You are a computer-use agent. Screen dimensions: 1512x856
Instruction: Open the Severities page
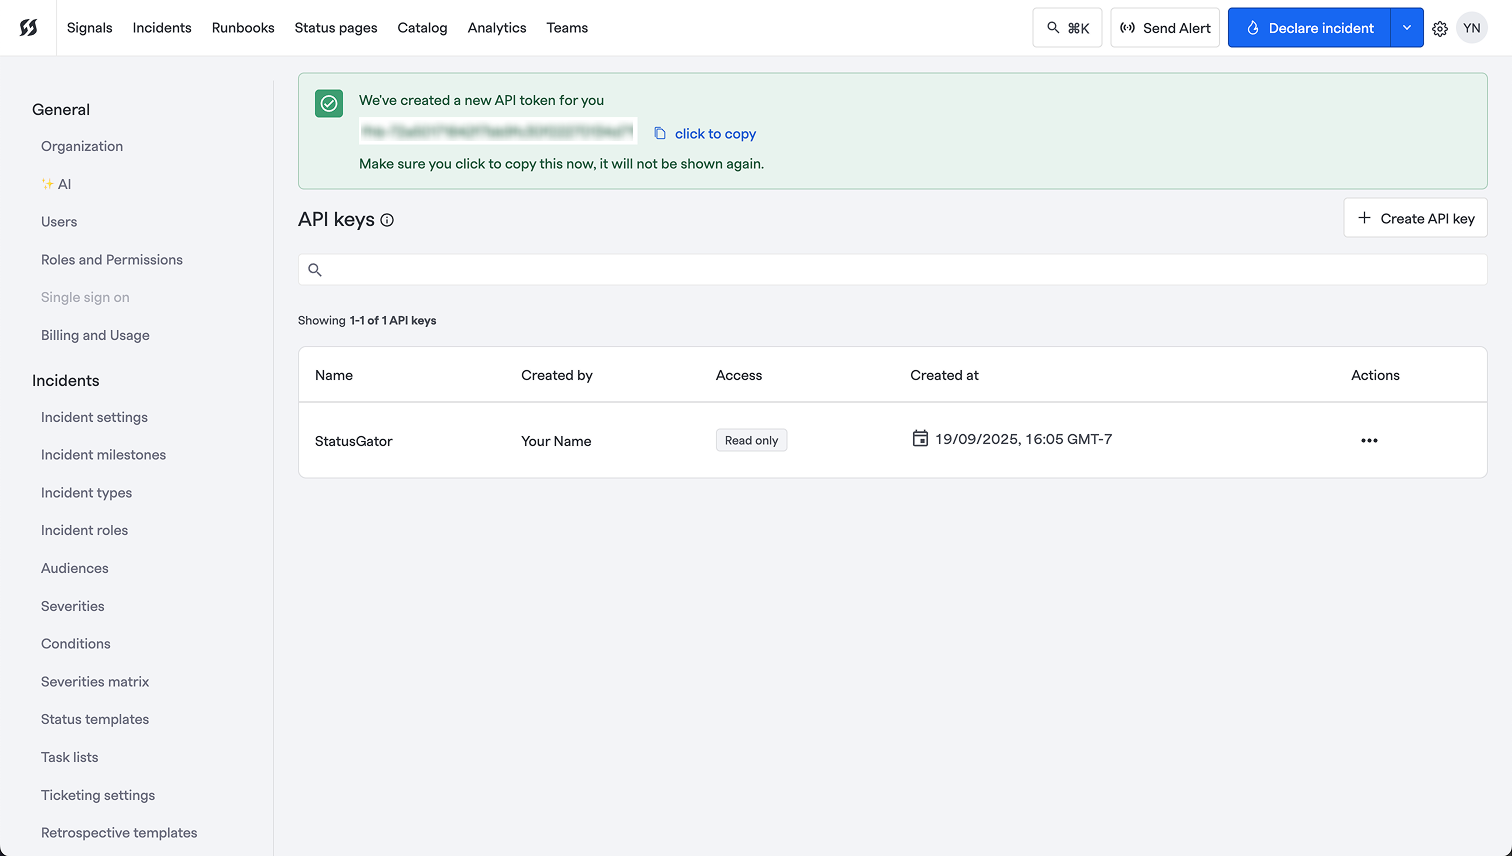pos(72,606)
